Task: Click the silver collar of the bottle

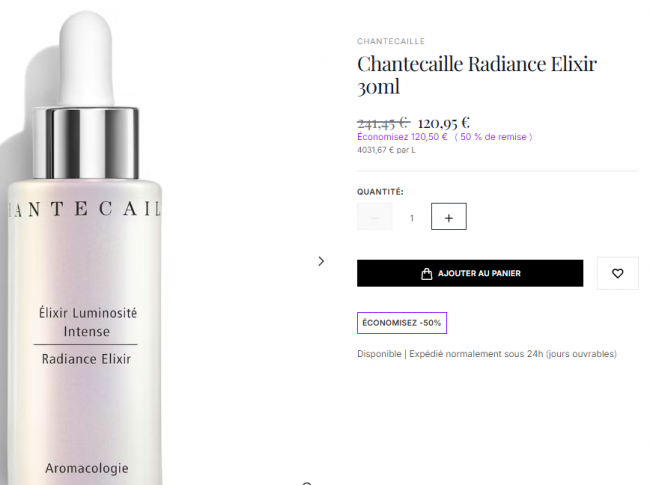Action: coord(86,143)
